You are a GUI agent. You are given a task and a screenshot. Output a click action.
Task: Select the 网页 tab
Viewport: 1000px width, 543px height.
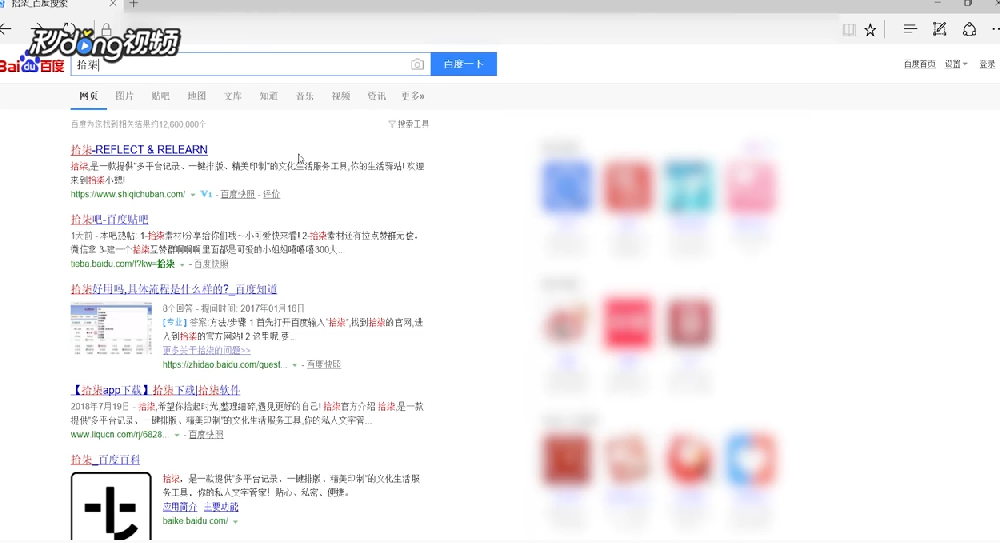(89, 96)
